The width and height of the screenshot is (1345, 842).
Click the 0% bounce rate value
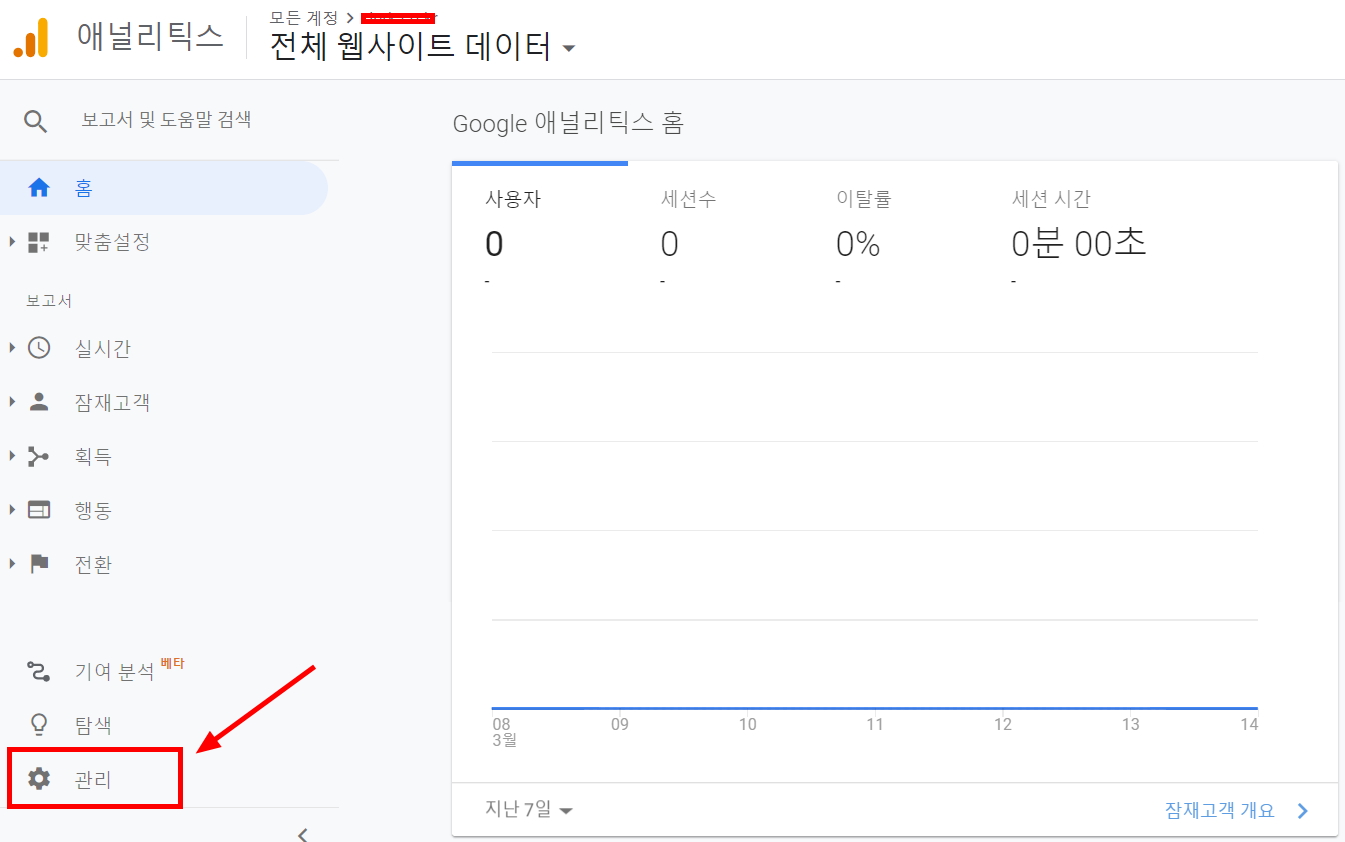point(858,244)
